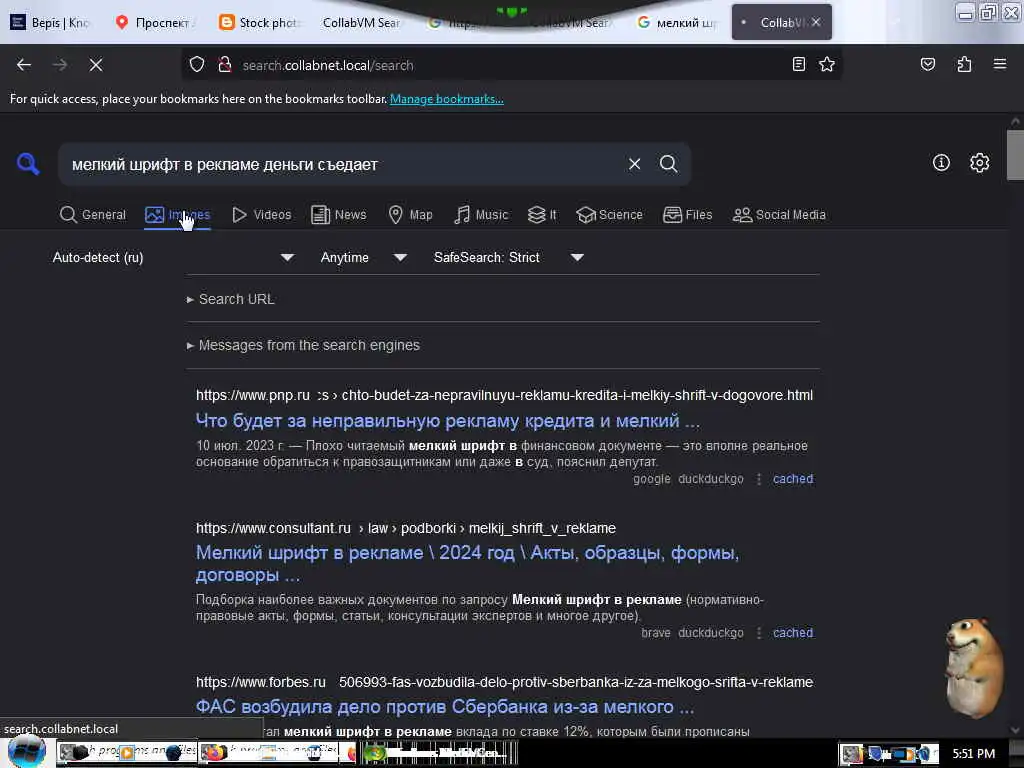Close the active CollabVM tab
Screen dimensions: 1024x768
click(816, 22)
